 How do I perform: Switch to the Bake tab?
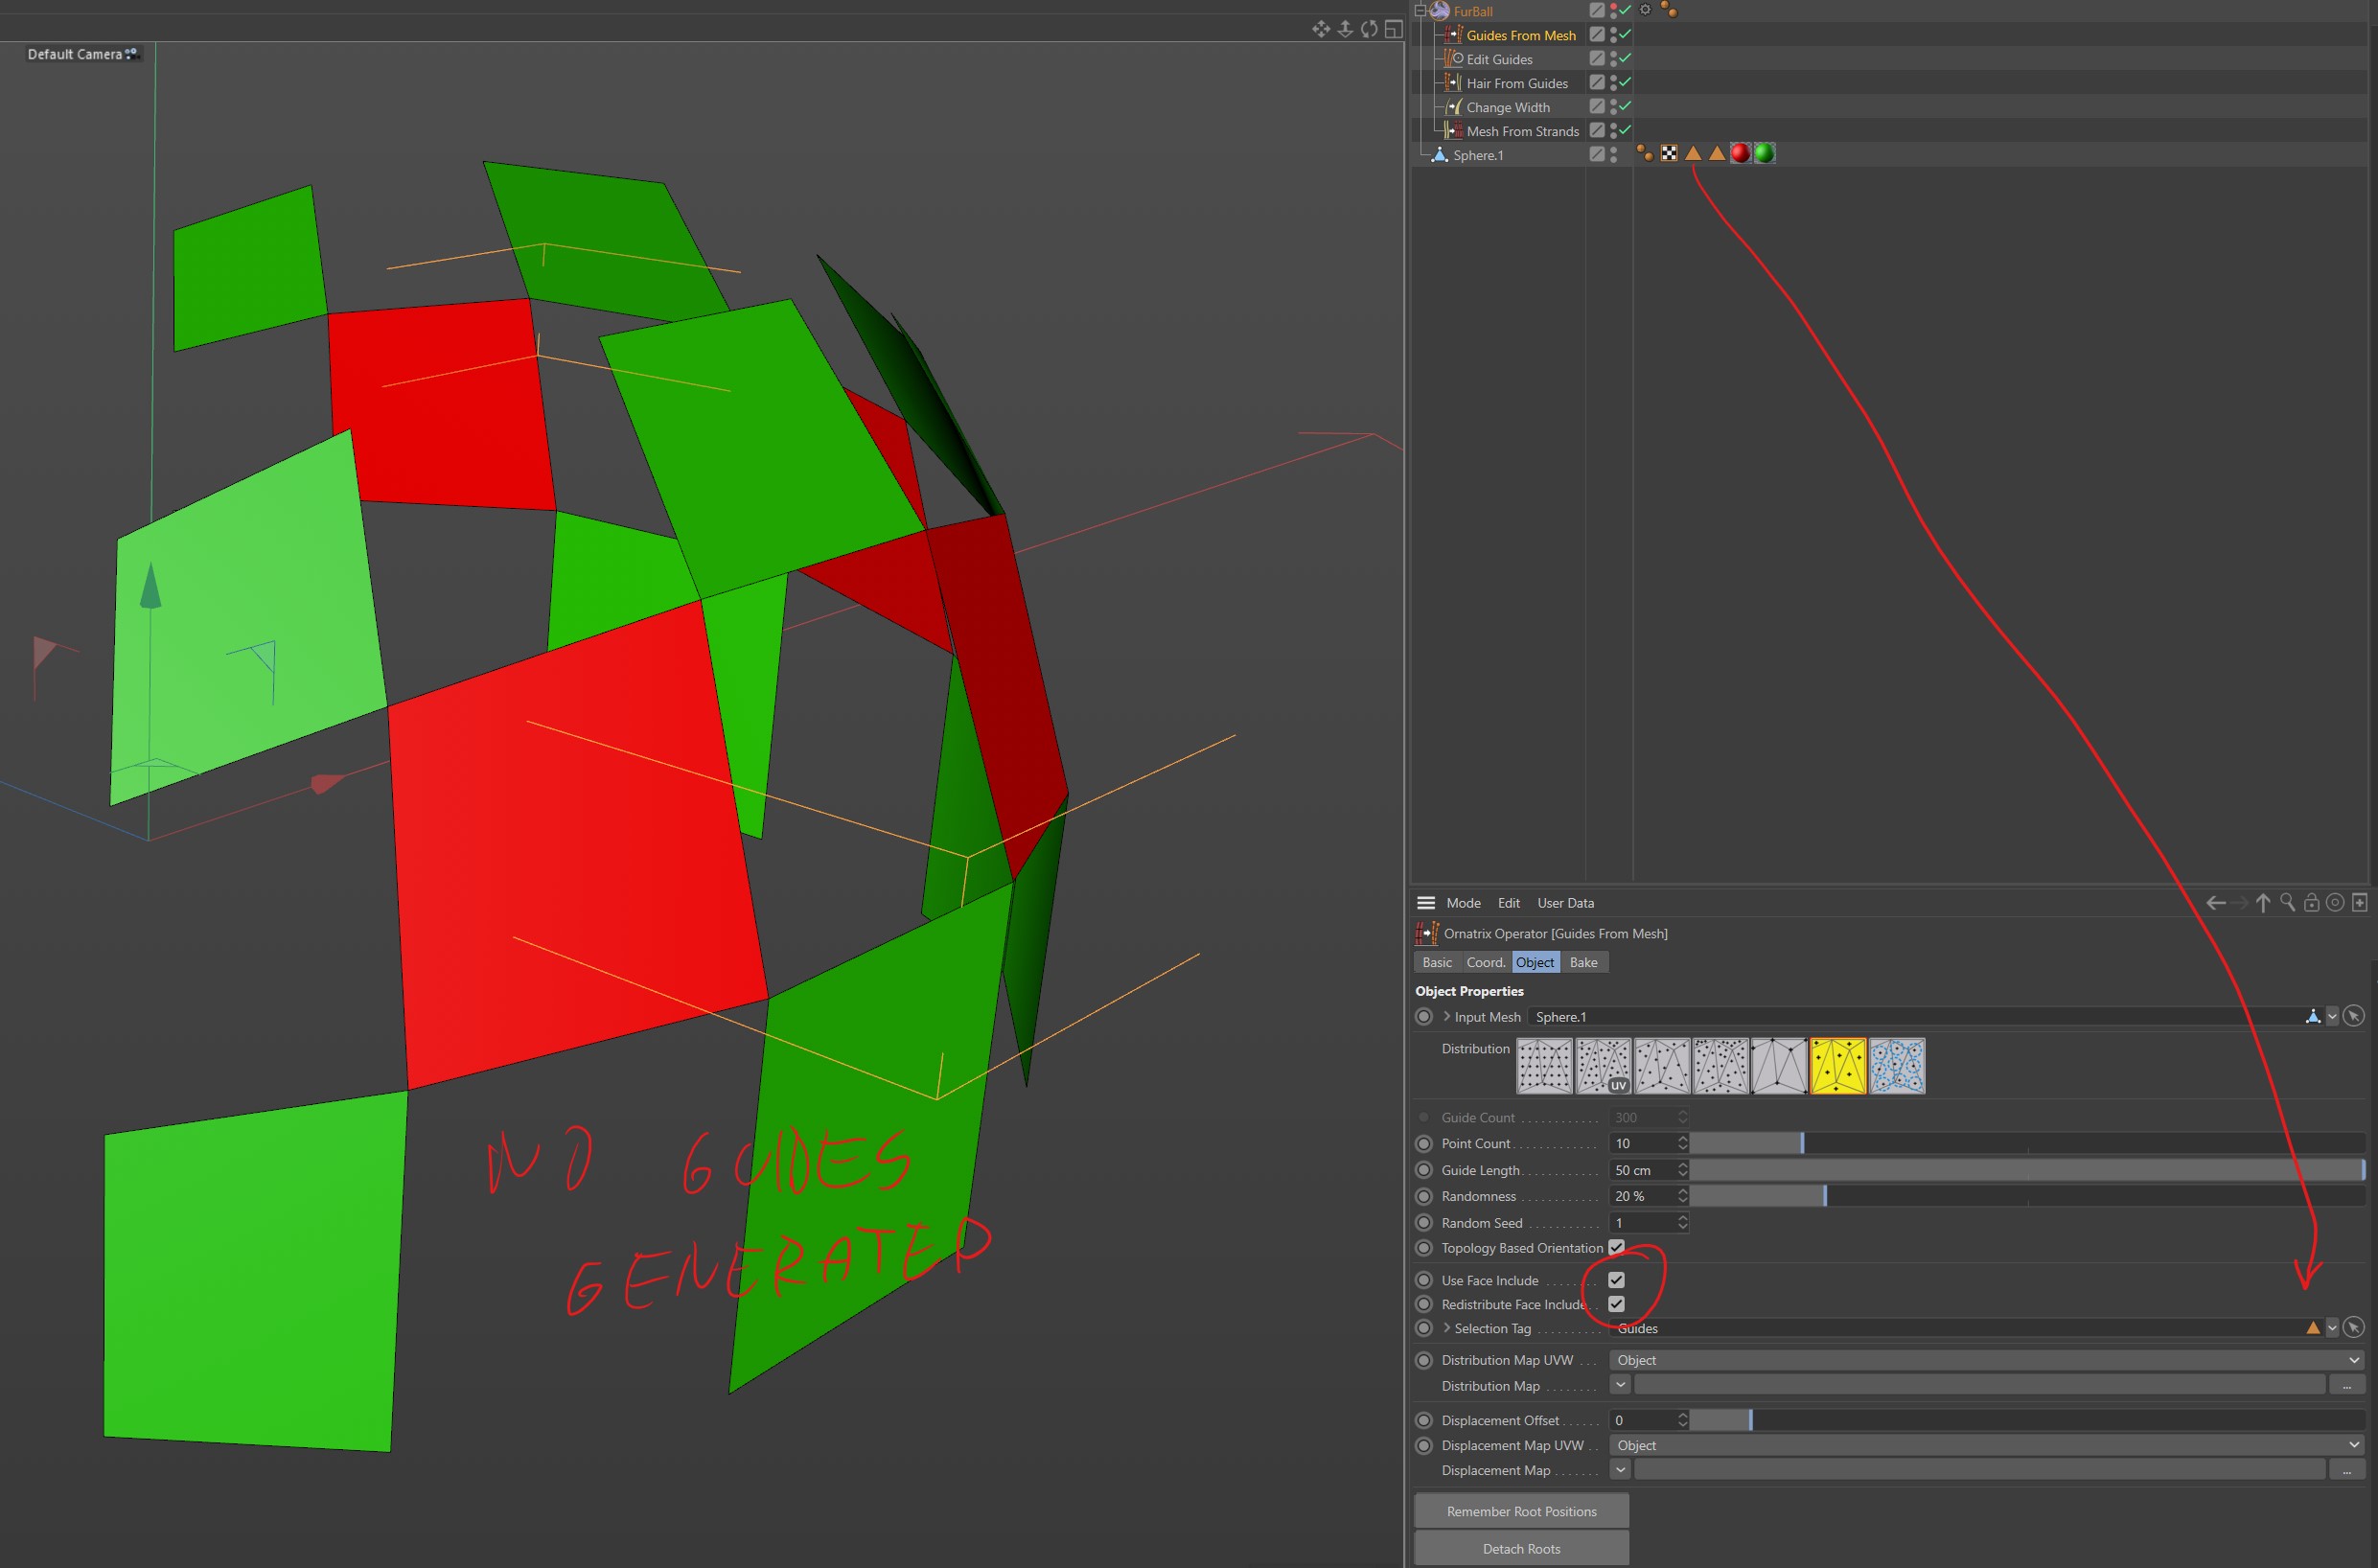(x=1583, y=962)
